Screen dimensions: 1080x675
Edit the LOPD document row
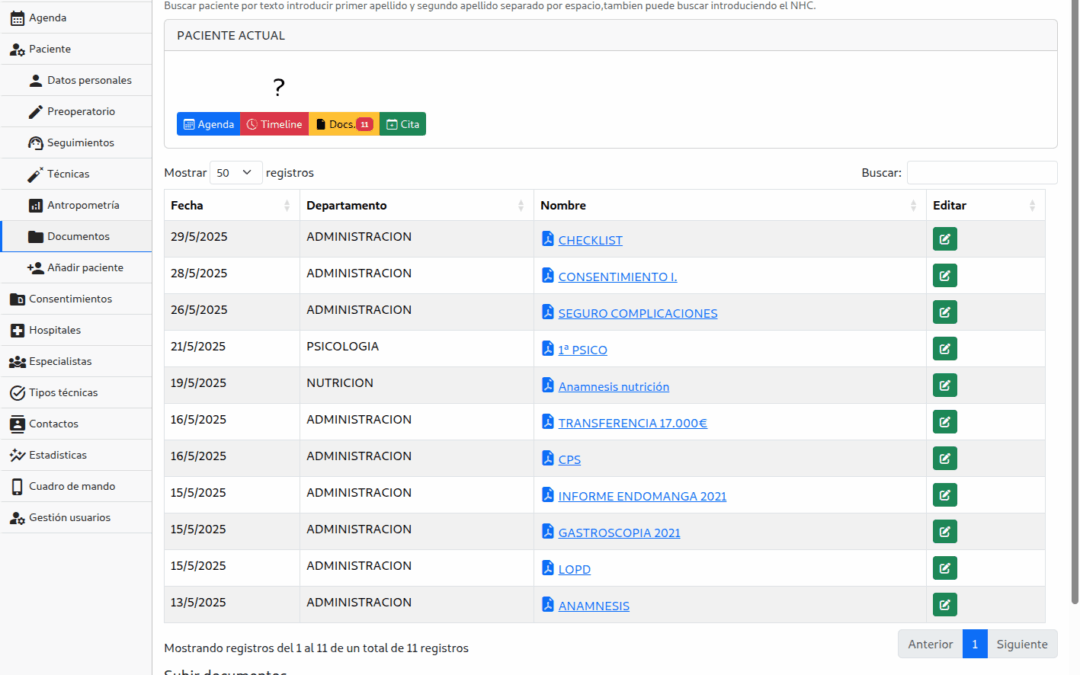coord(944,568)
